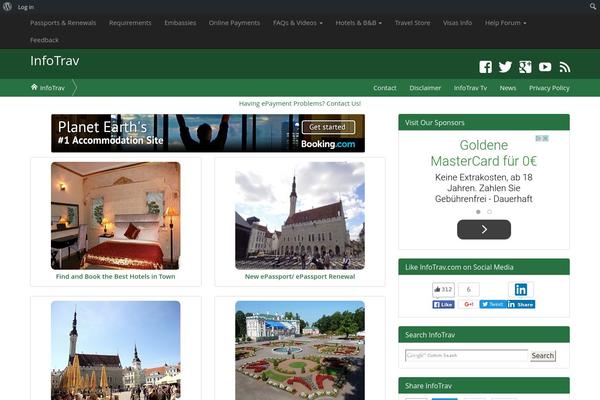The width and height of the screenshot is (600, 400).
Task: Click the Google+ count 6
Action: pos(468,290)
